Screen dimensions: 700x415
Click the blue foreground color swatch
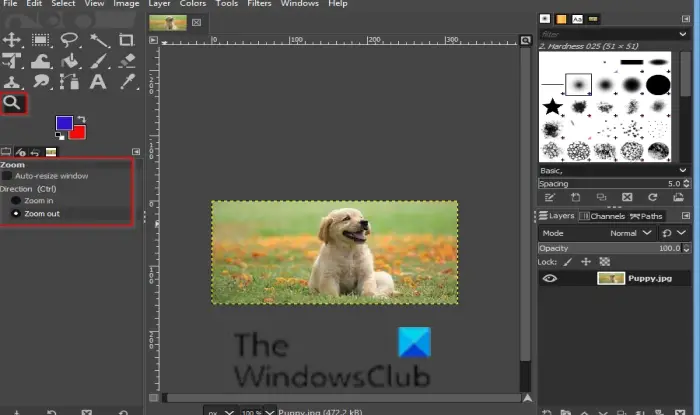tap(64, 123)
